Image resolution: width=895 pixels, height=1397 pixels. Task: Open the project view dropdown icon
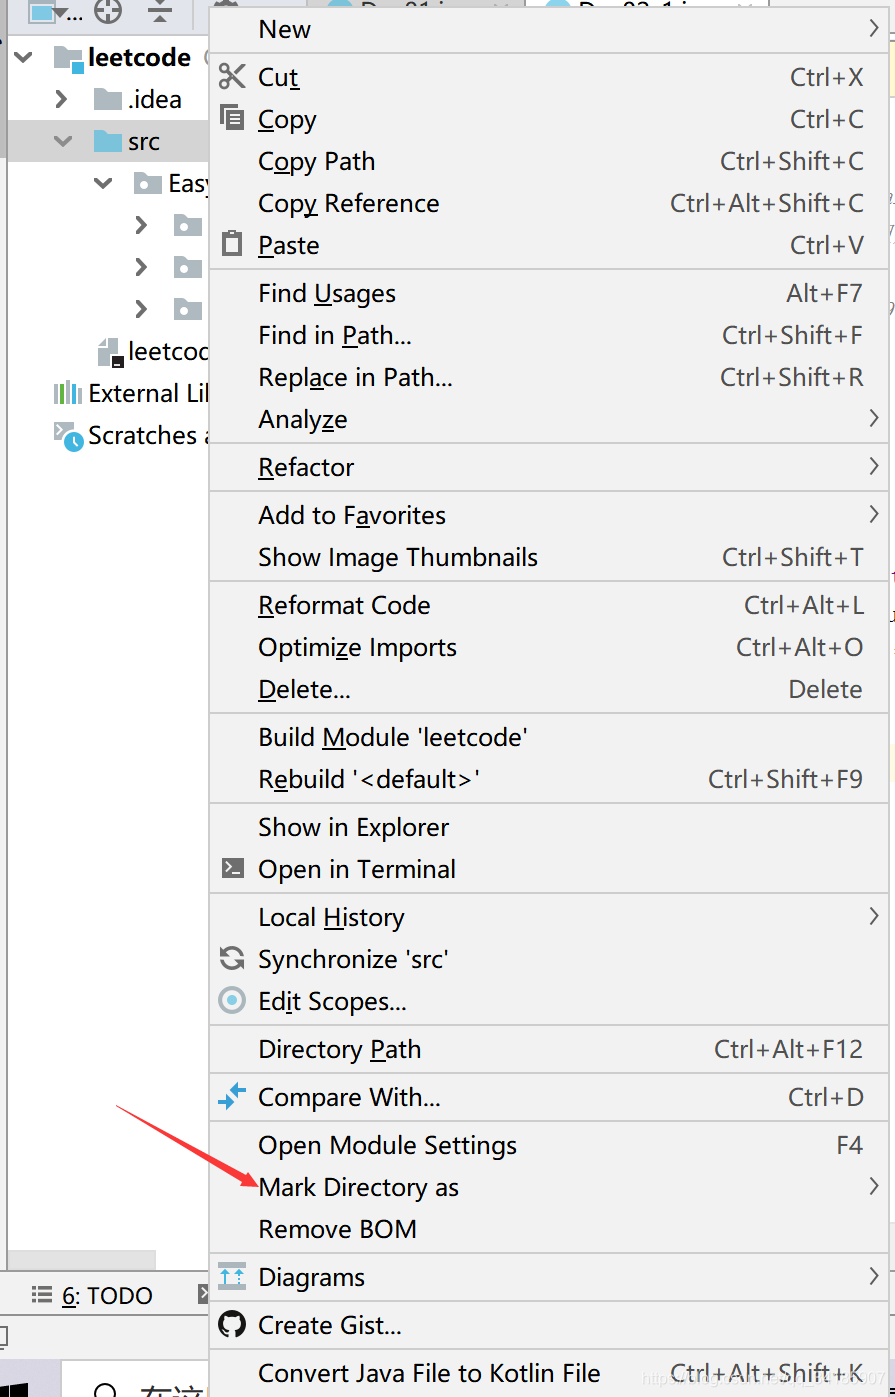click(54, 12)
